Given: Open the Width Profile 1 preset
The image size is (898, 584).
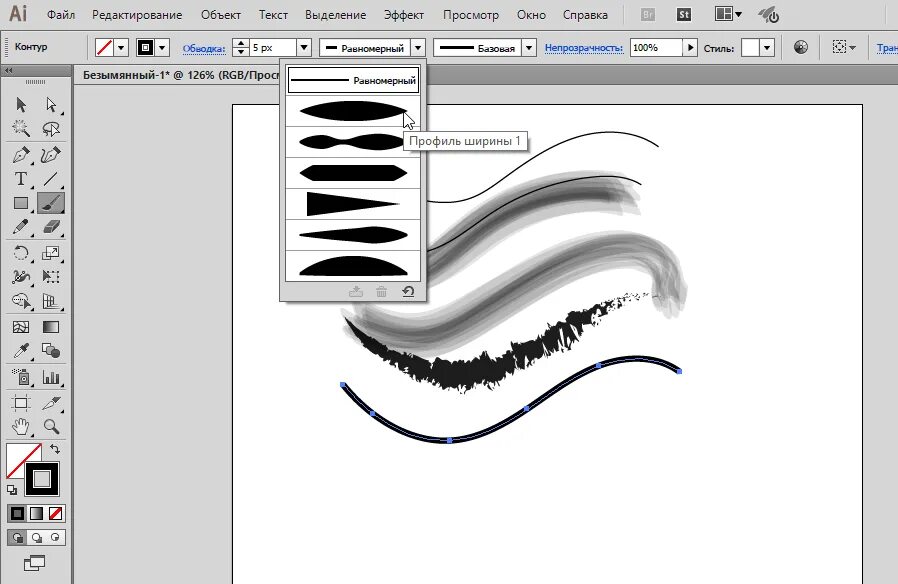Looking at the screenshot, I should tap(352, 112).
